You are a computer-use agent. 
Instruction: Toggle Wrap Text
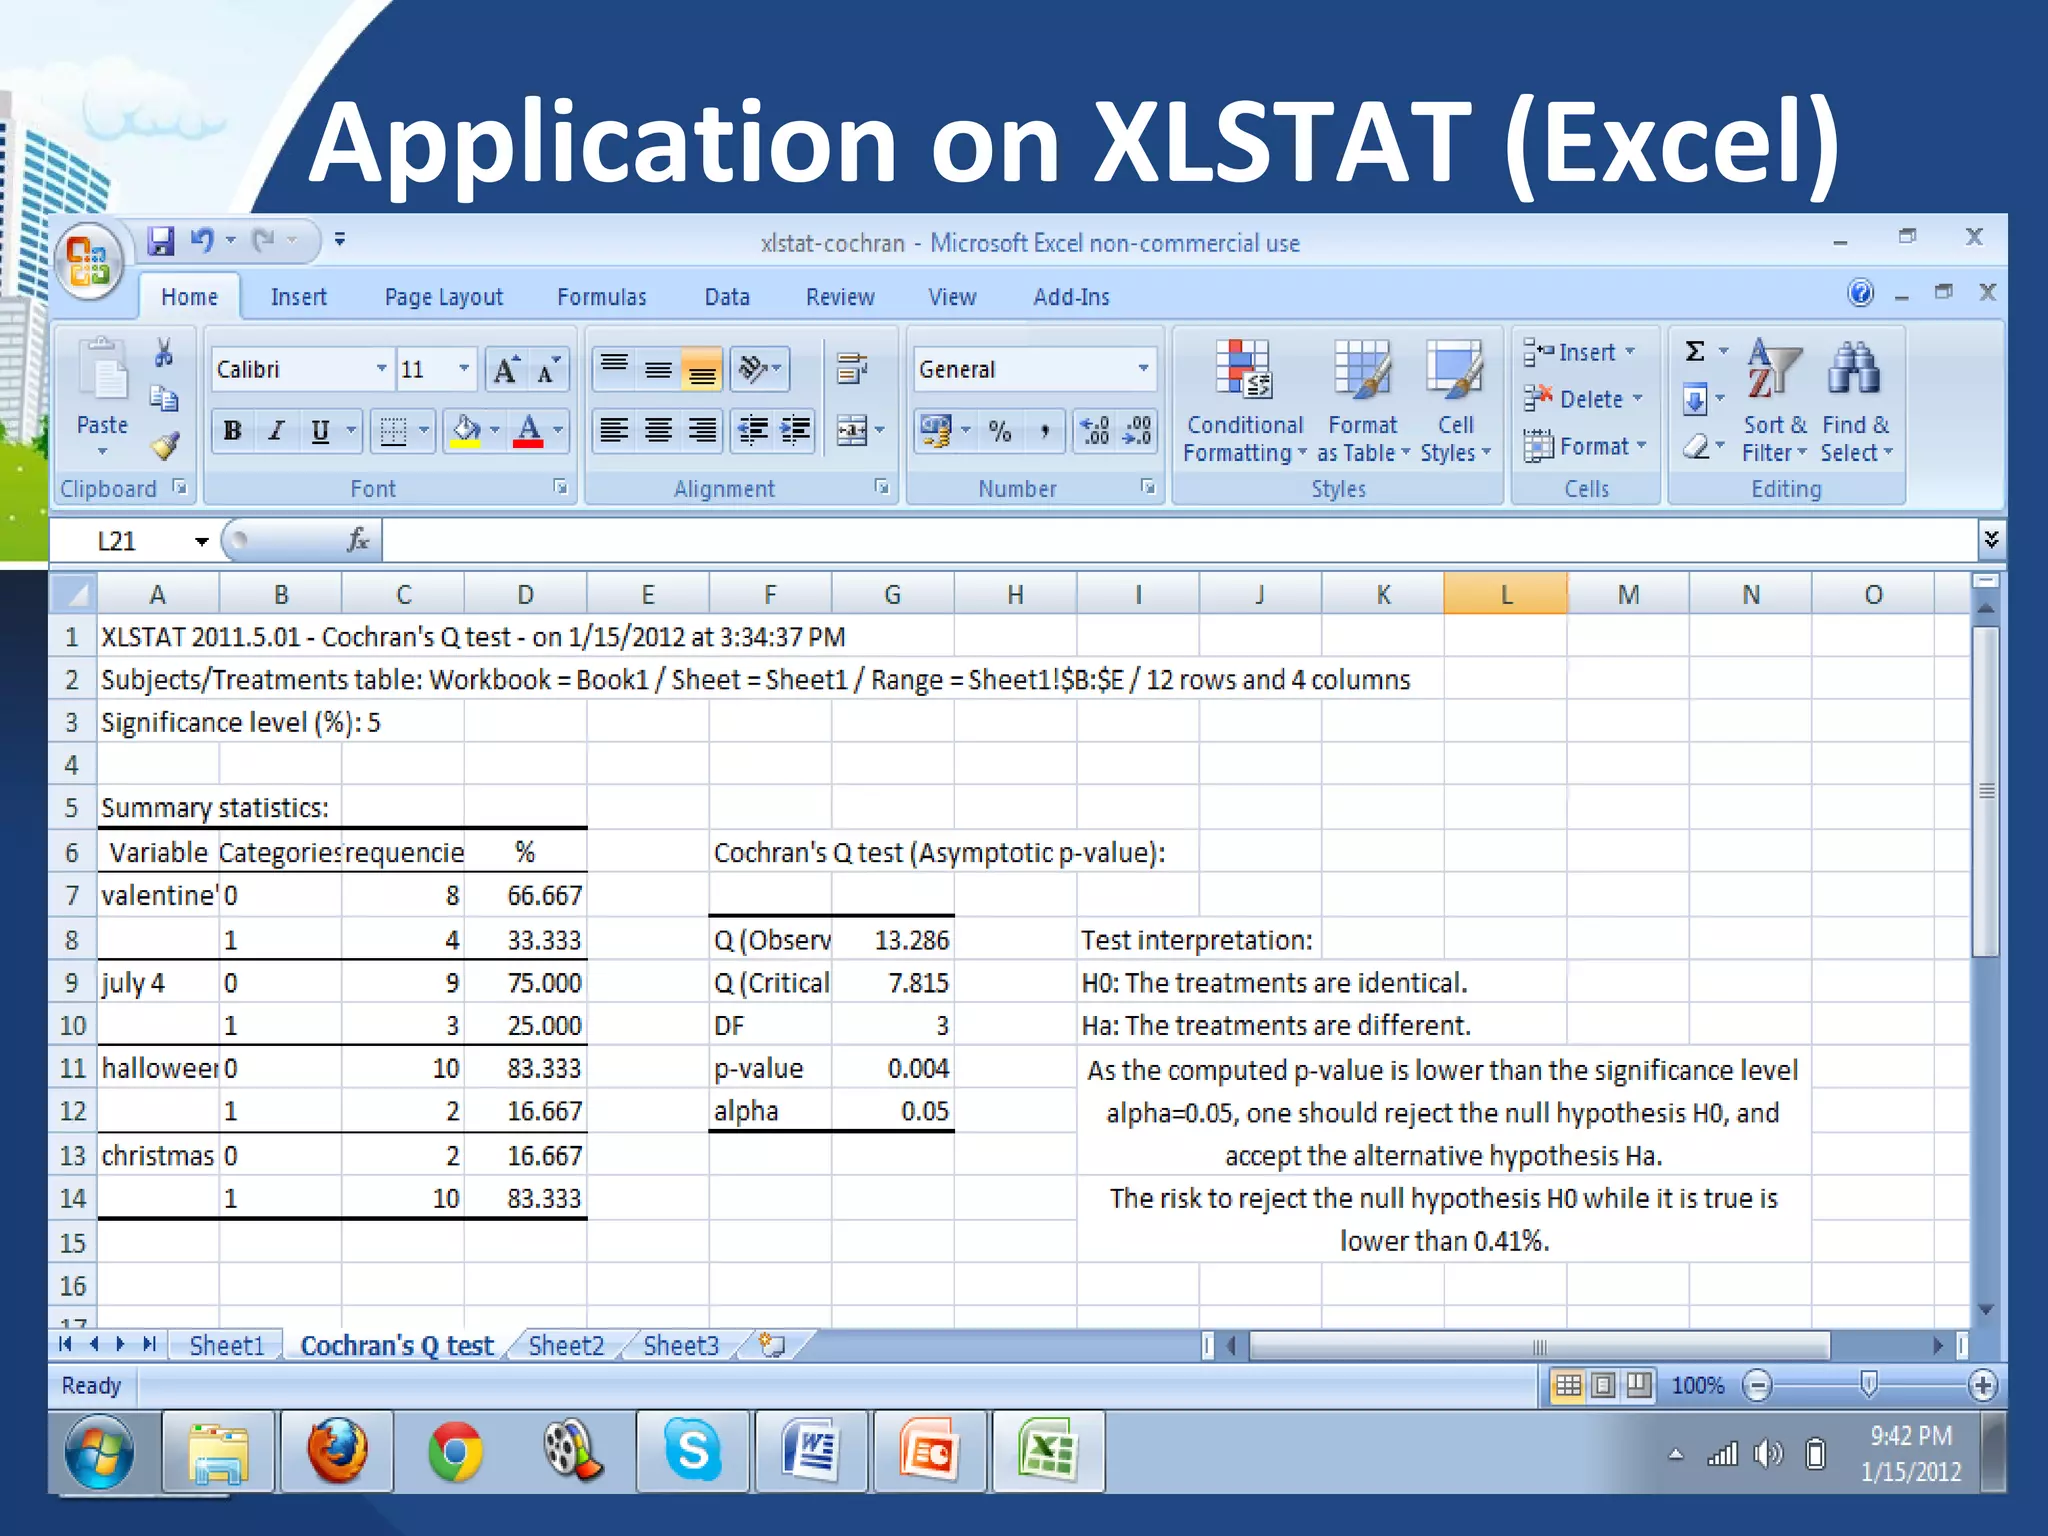coord(852,369)
